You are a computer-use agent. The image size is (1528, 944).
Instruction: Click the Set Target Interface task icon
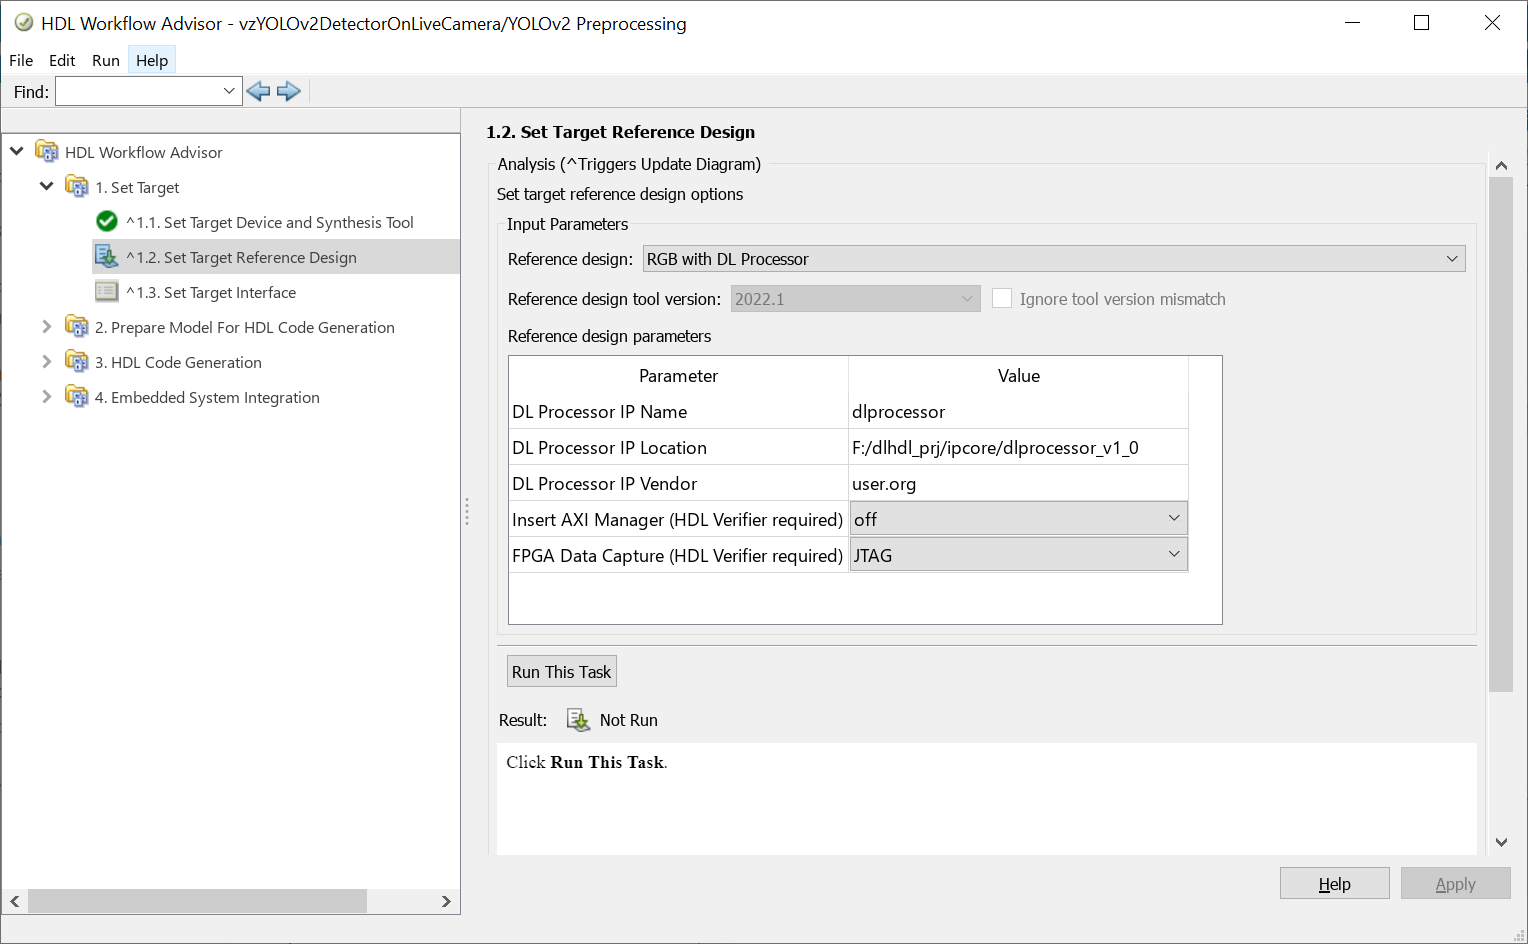pyautogui.click(x=107, y=292)
